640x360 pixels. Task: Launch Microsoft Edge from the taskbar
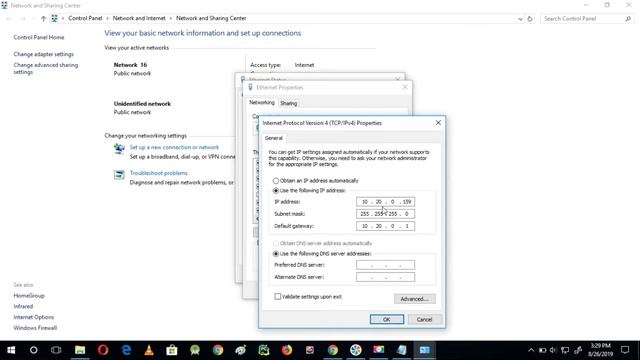126,350
